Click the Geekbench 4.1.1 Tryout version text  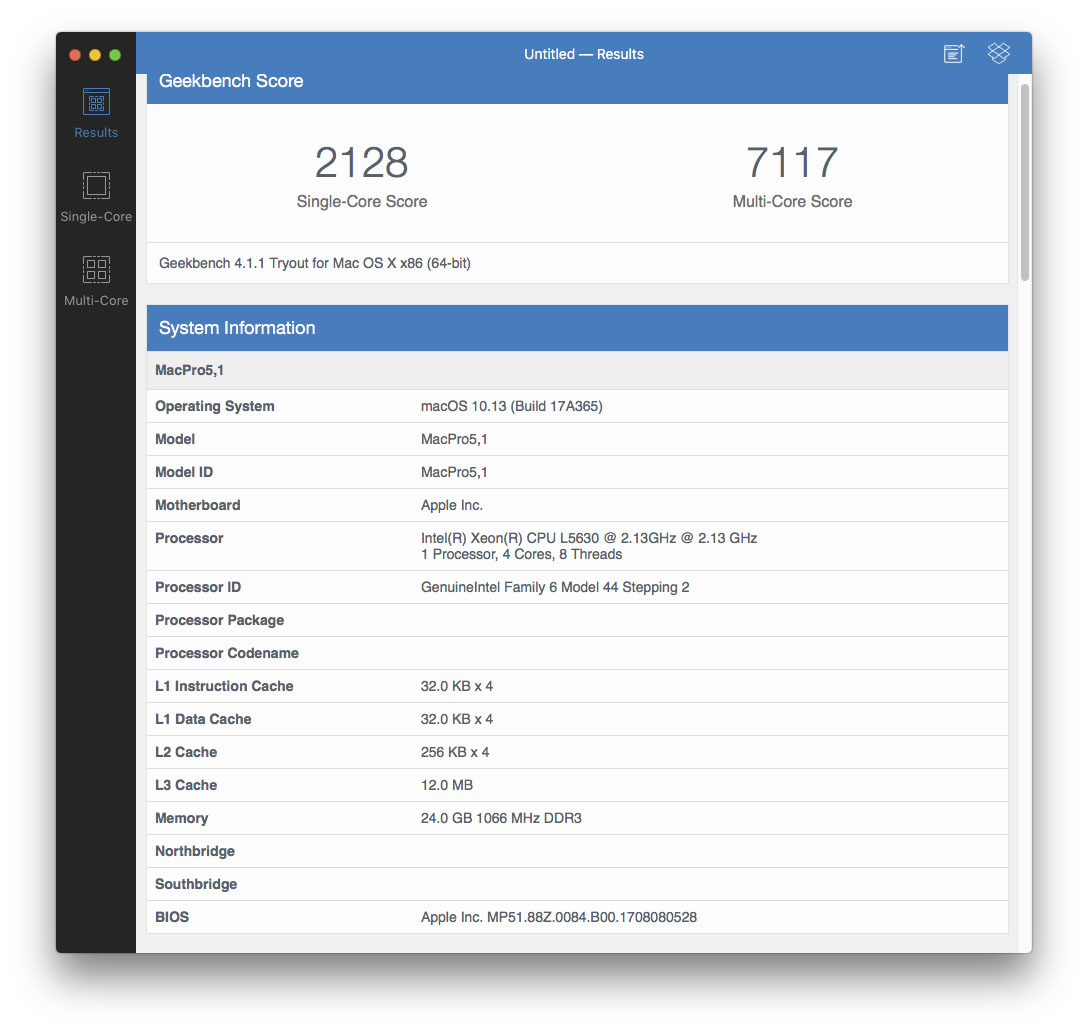(x=314, y=263)
